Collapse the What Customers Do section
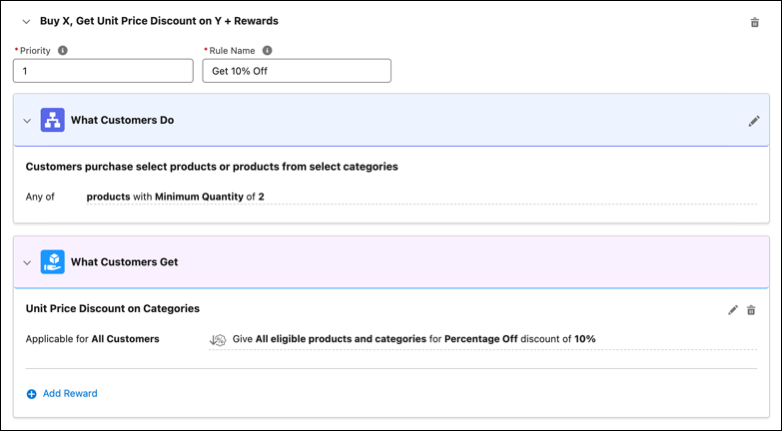The height and width of the screenshot is (431, 782). point(27,121)
